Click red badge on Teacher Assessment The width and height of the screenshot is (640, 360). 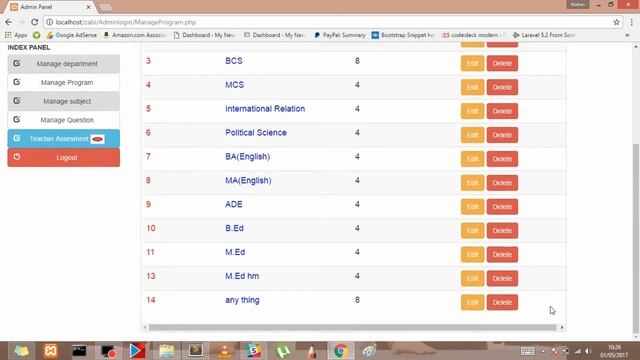[x=98, y=139]
